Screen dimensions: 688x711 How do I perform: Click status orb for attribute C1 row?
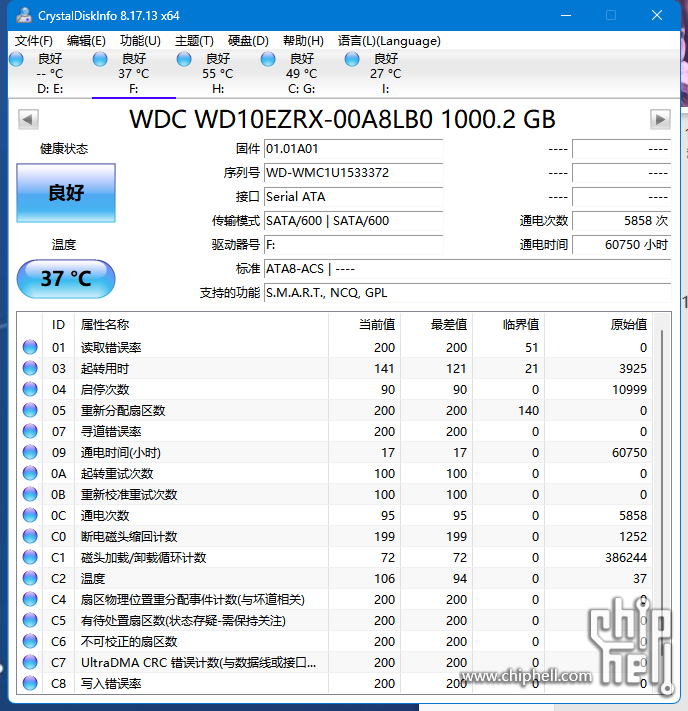click(x=30, y=557)
